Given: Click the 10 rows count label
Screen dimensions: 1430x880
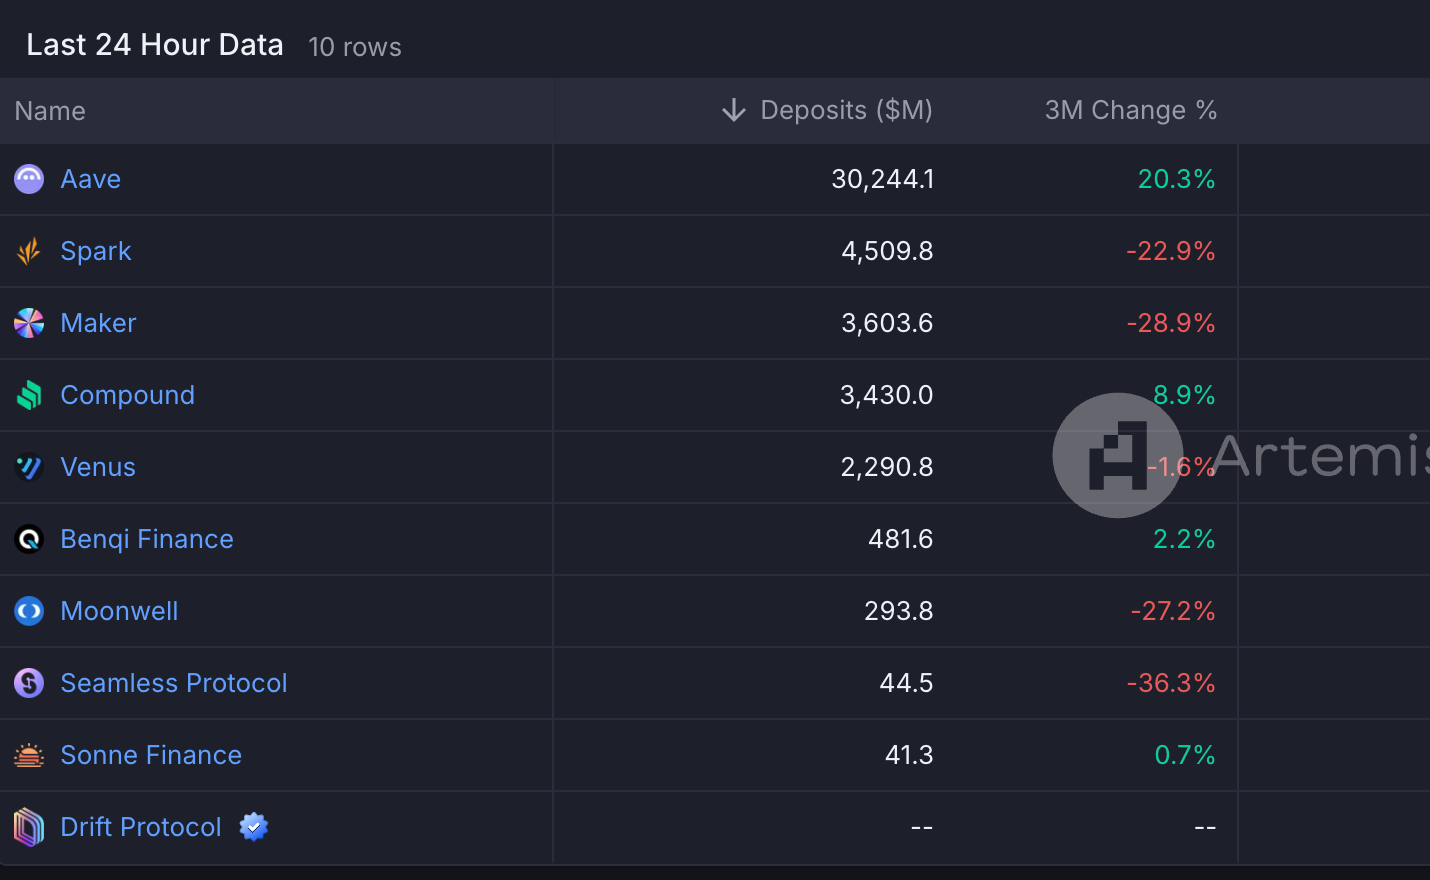Looking at the screenshot, I should (355, 47).
